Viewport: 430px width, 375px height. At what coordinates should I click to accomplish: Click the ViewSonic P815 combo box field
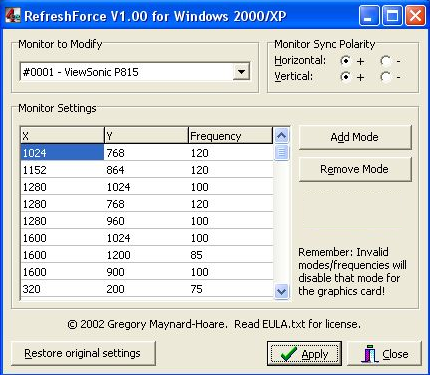pos(135,72)
